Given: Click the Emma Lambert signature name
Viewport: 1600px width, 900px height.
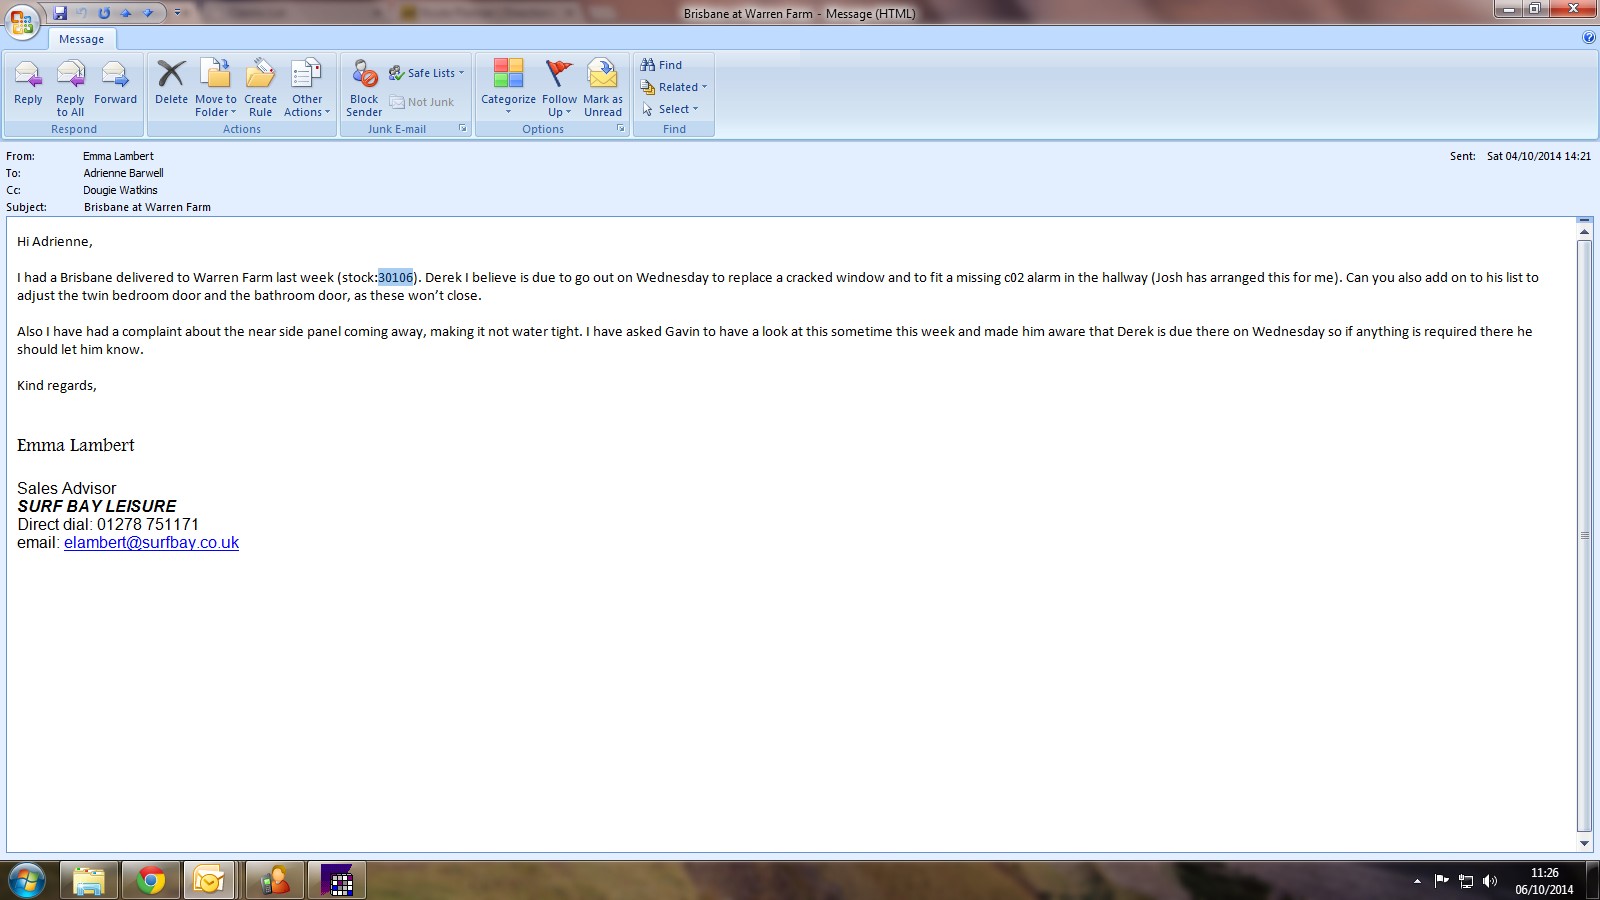Looking at the screenshot, I should tap(76, 445).
